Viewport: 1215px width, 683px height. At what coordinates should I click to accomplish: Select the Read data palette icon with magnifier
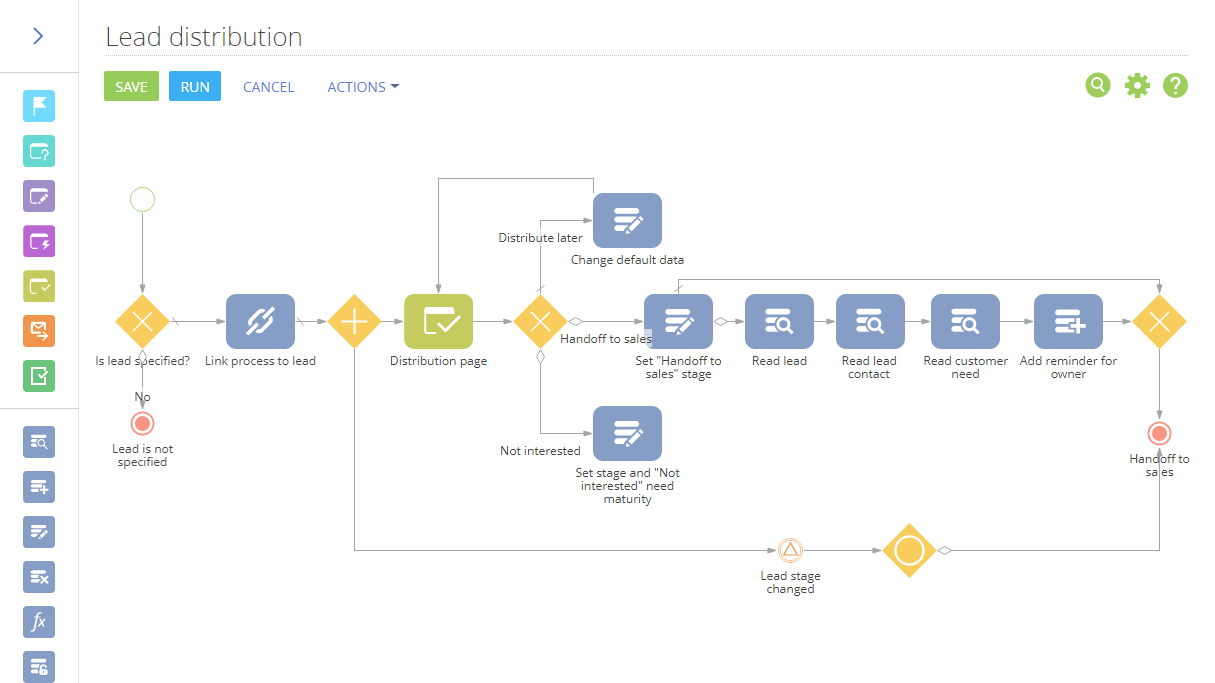tap(39, 441)
